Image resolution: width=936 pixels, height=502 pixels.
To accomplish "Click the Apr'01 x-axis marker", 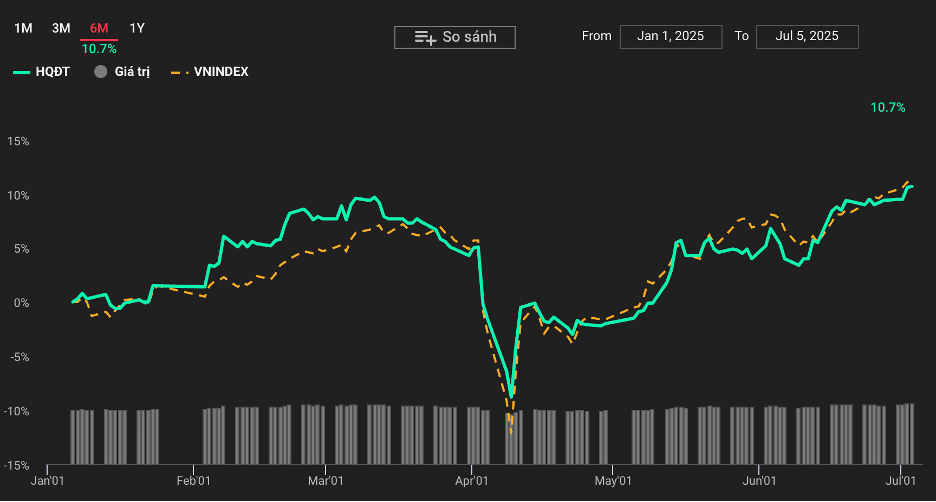I will [x=472, y=481].
